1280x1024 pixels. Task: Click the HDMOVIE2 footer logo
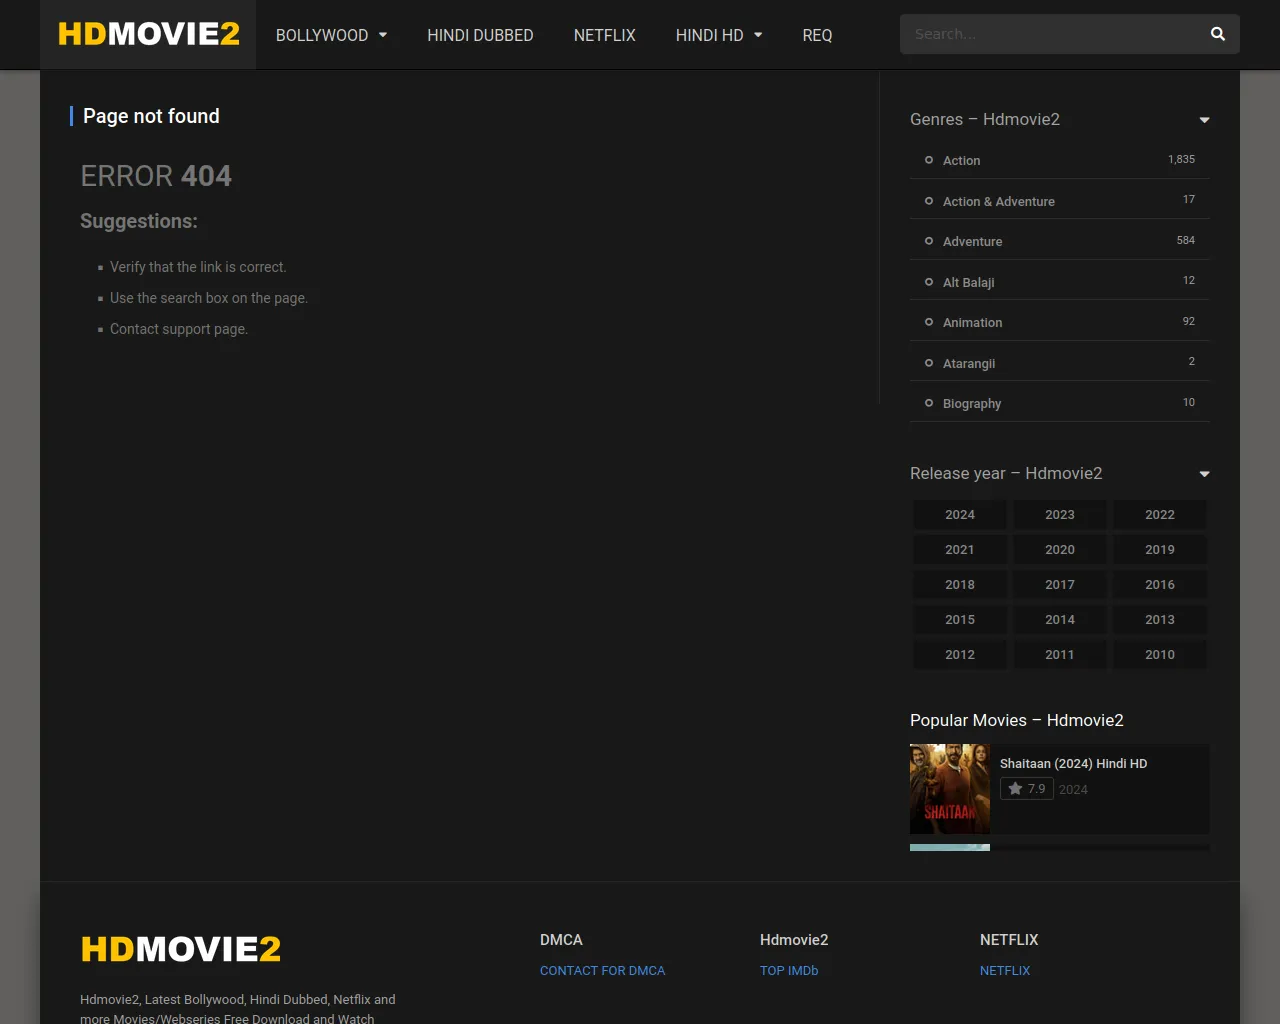pos(180,948)
